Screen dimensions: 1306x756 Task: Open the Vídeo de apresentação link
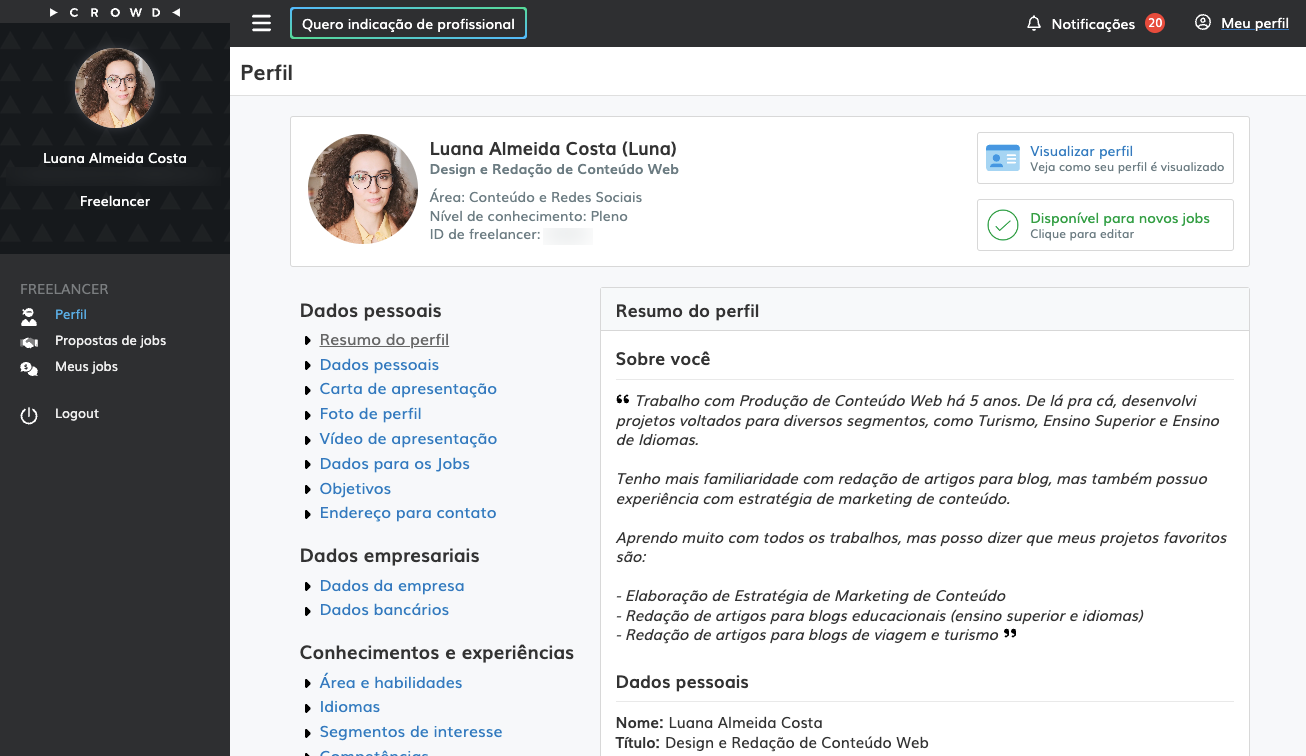[x=408, y=439]
